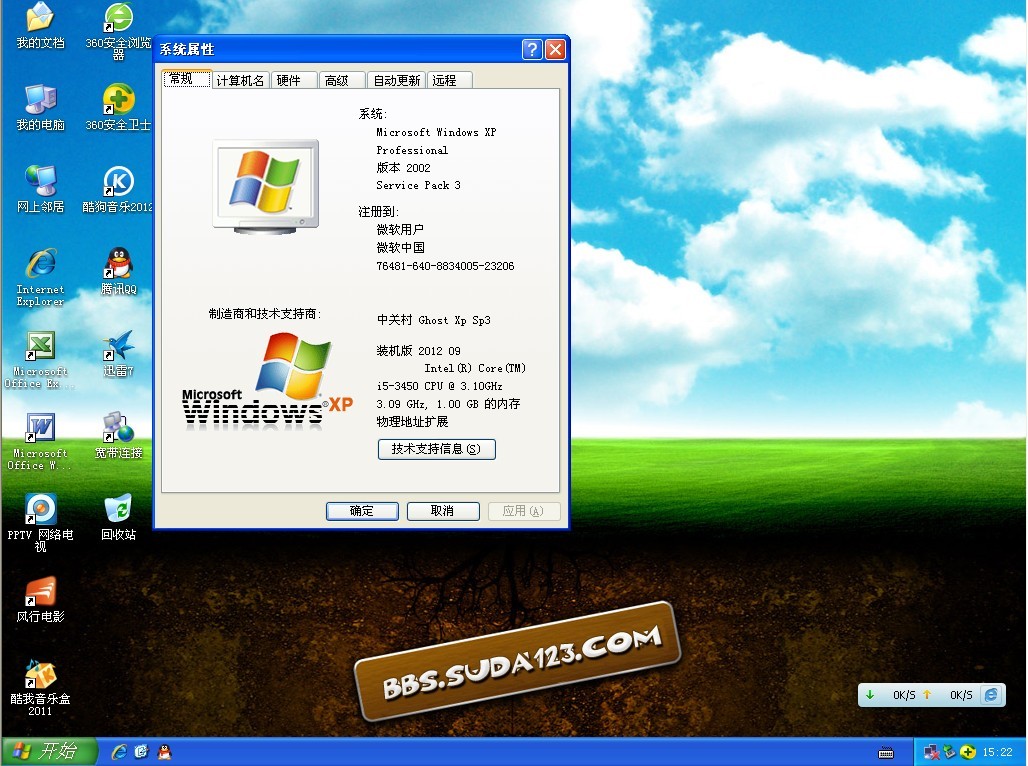
Task: Click the IE icon on the speed widget
Action: coord(991,695)
